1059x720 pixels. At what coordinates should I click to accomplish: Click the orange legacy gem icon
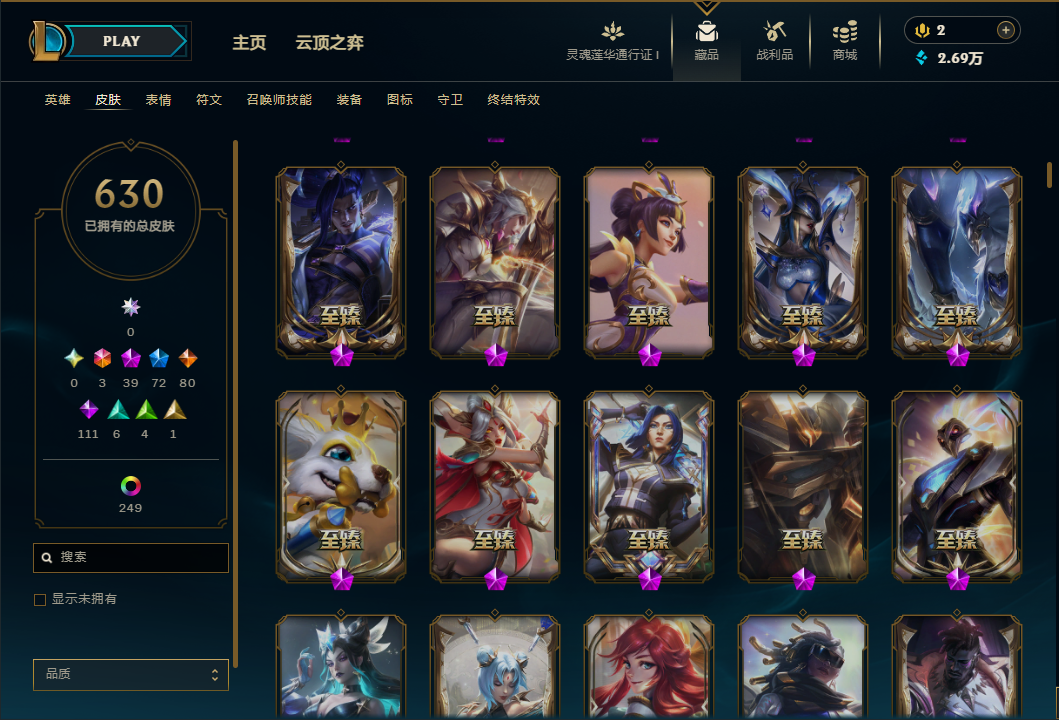point(188,358)
